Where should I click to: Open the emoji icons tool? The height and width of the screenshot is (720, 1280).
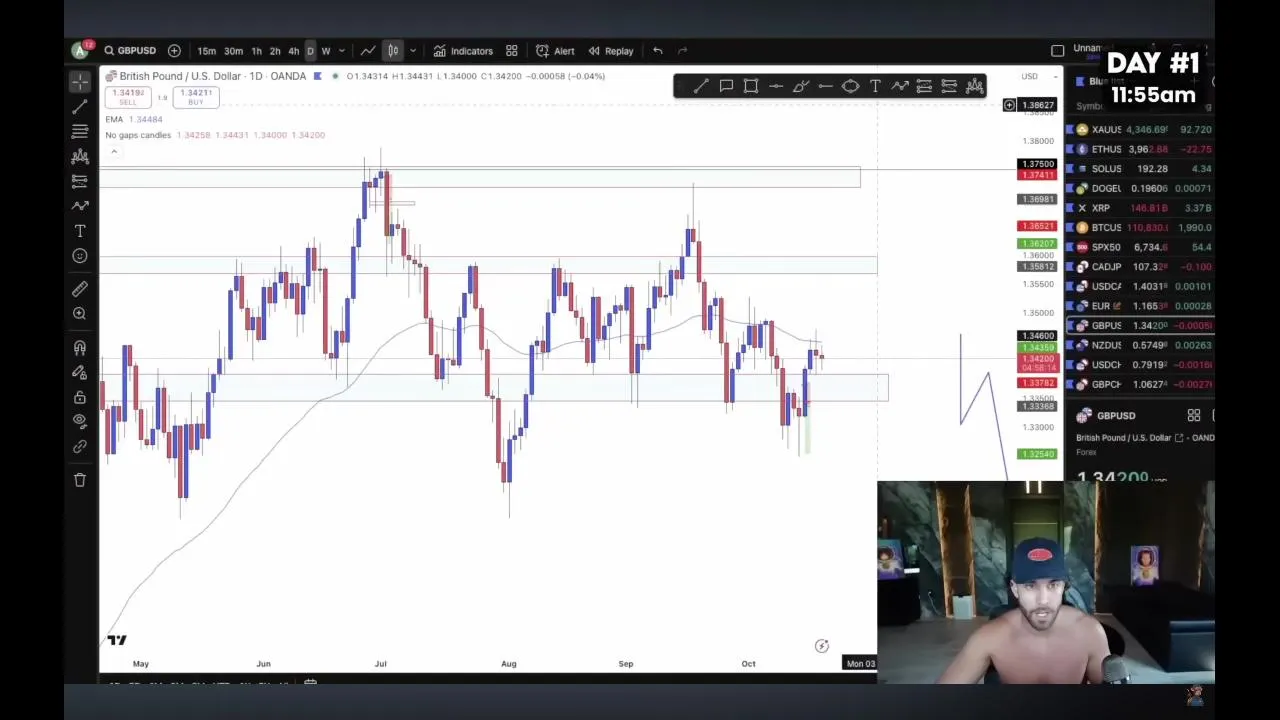80,256
